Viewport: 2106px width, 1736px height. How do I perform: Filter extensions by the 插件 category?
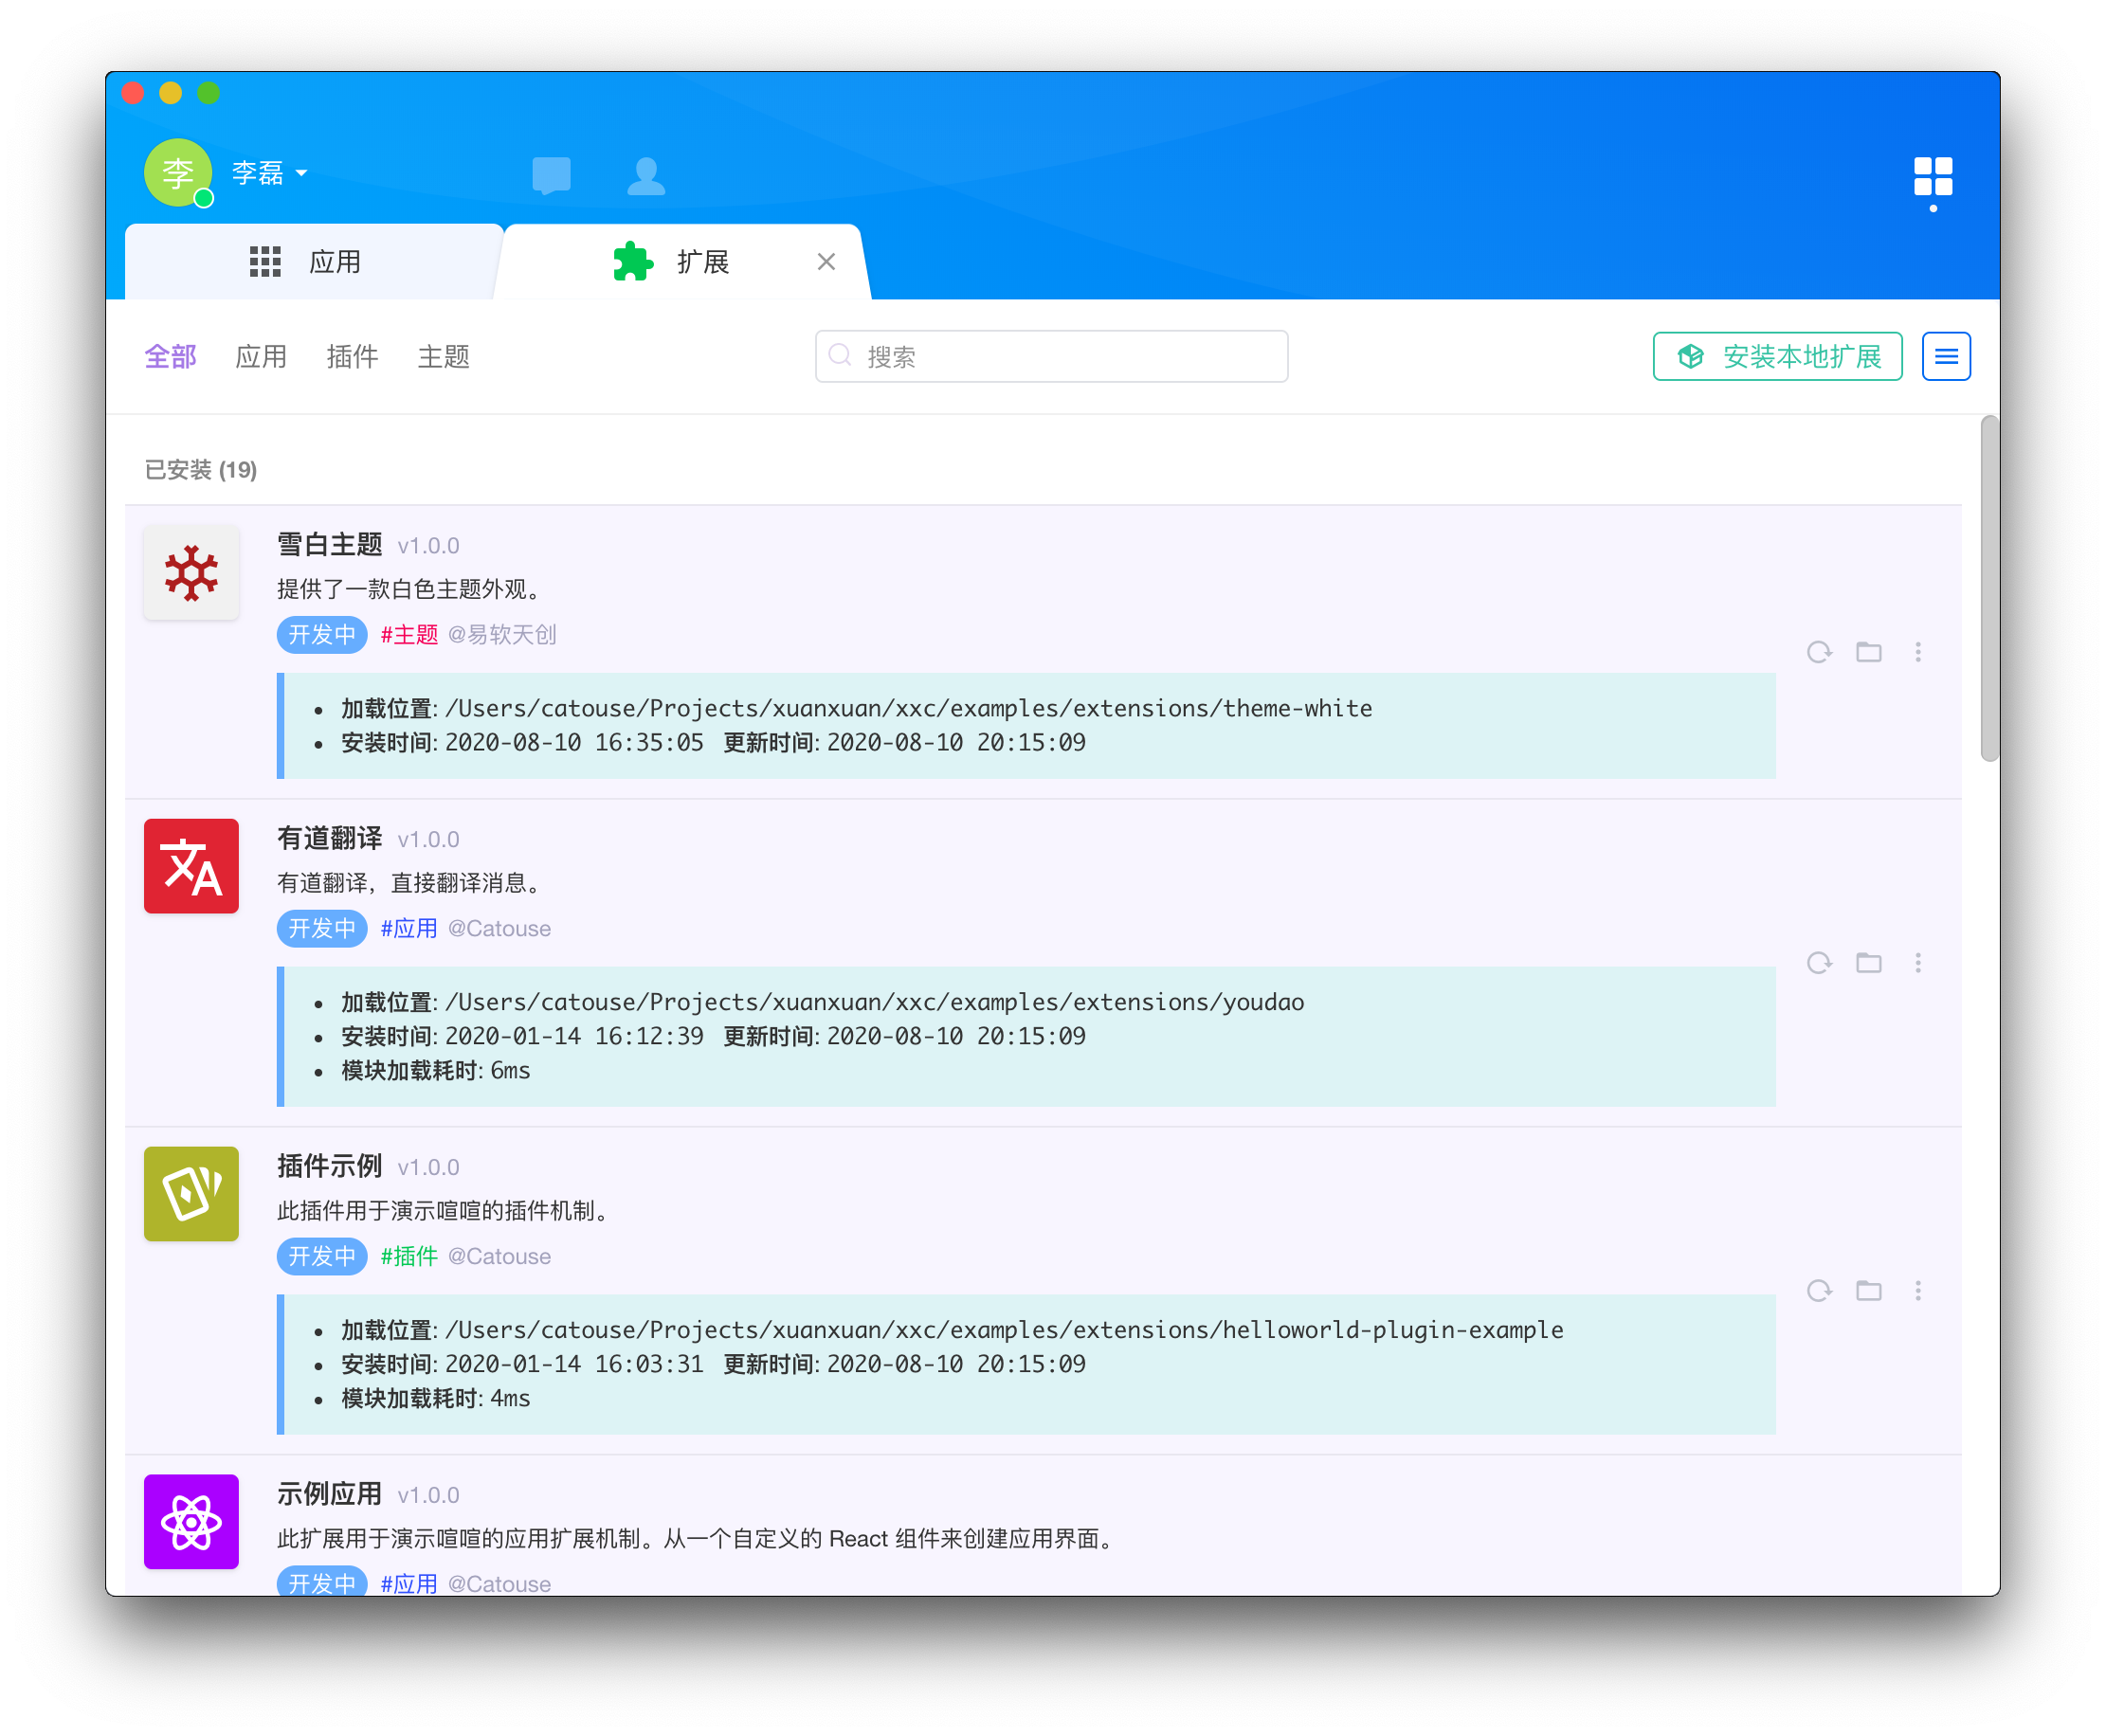(x=352, y=356)
